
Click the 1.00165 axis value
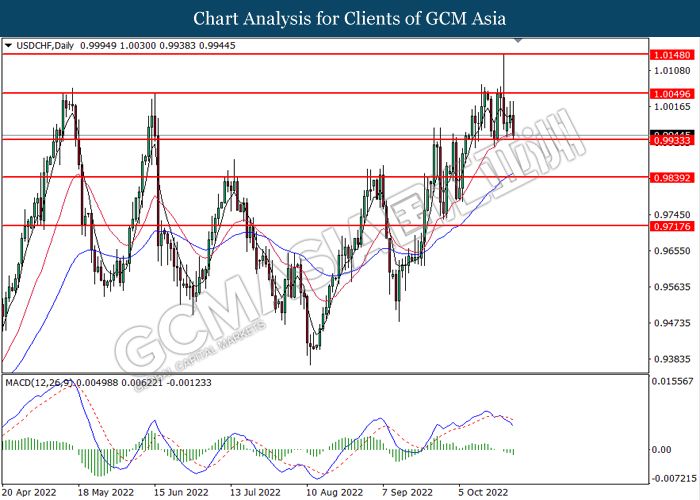tap(672, 107)
